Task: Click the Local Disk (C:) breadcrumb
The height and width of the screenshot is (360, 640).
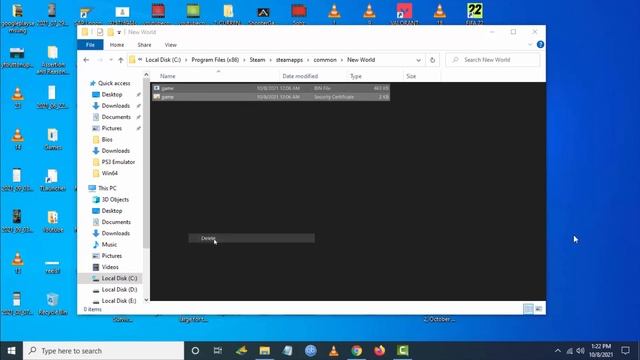Action: pos(163,60)
